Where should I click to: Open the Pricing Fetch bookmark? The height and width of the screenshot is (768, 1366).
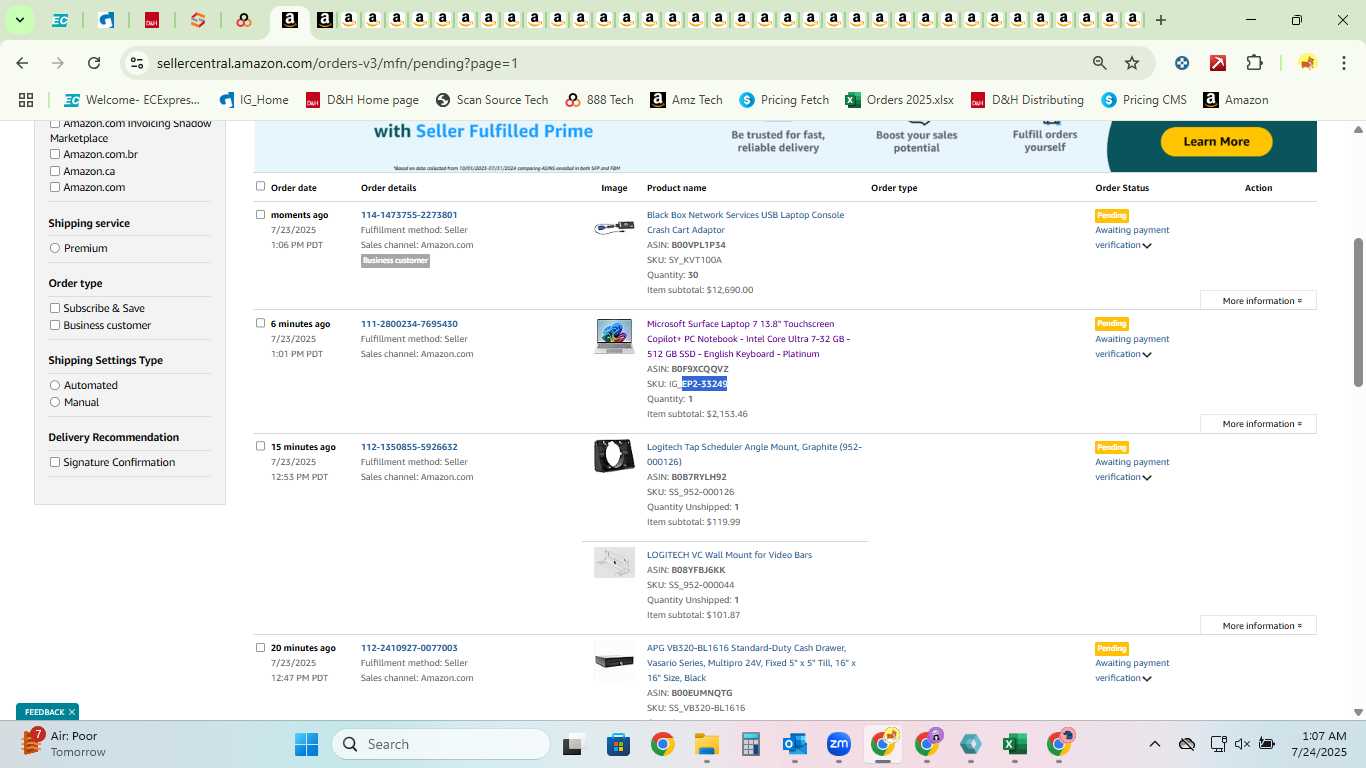pyautogui.click(x=784, y=100)
